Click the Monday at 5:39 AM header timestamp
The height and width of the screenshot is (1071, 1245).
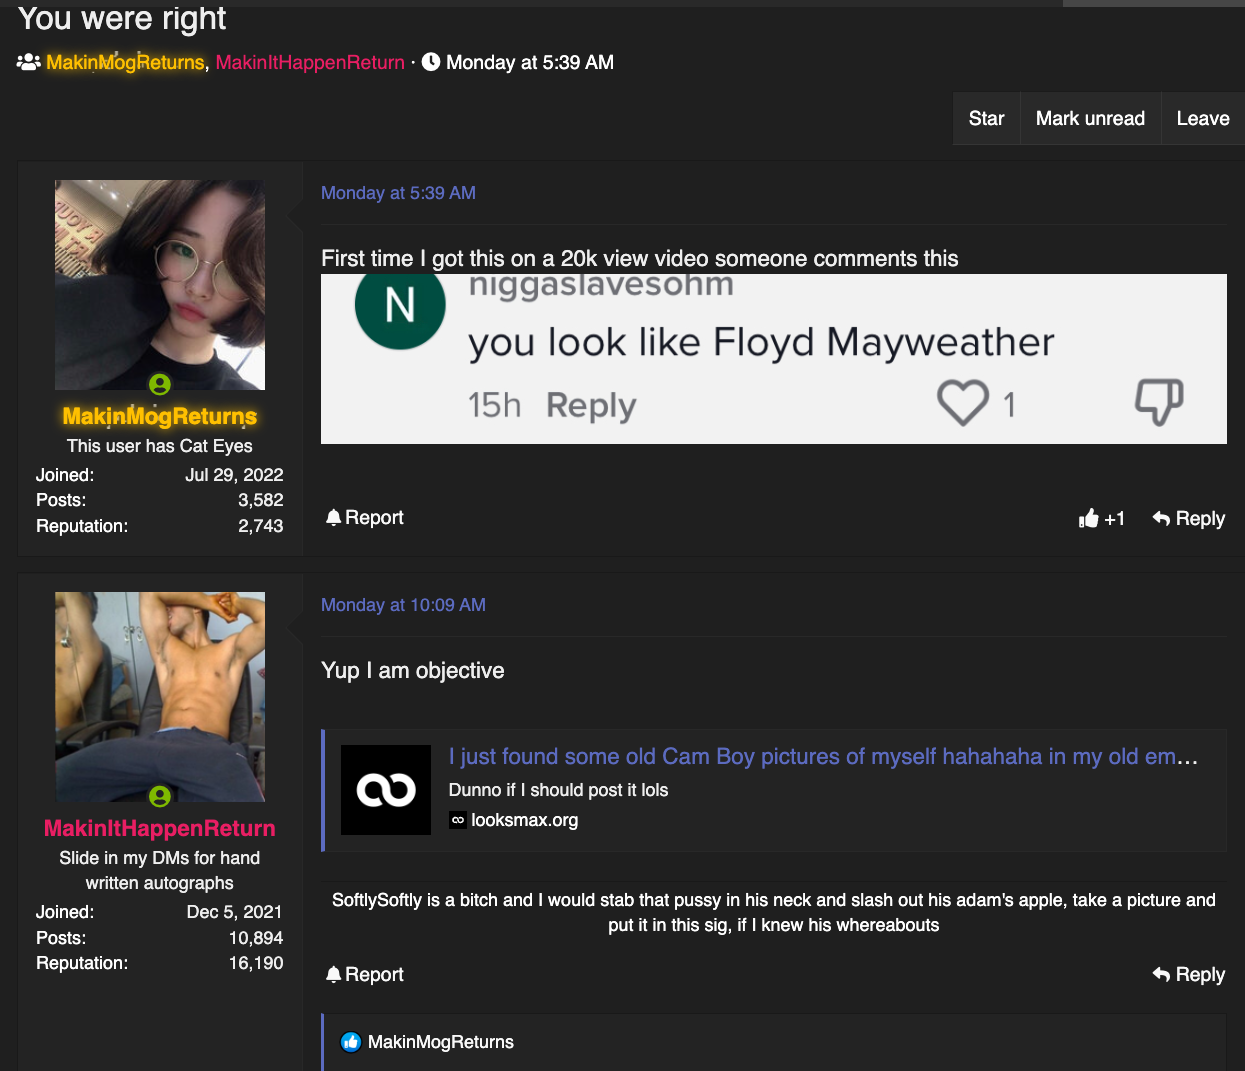(530, 62)
